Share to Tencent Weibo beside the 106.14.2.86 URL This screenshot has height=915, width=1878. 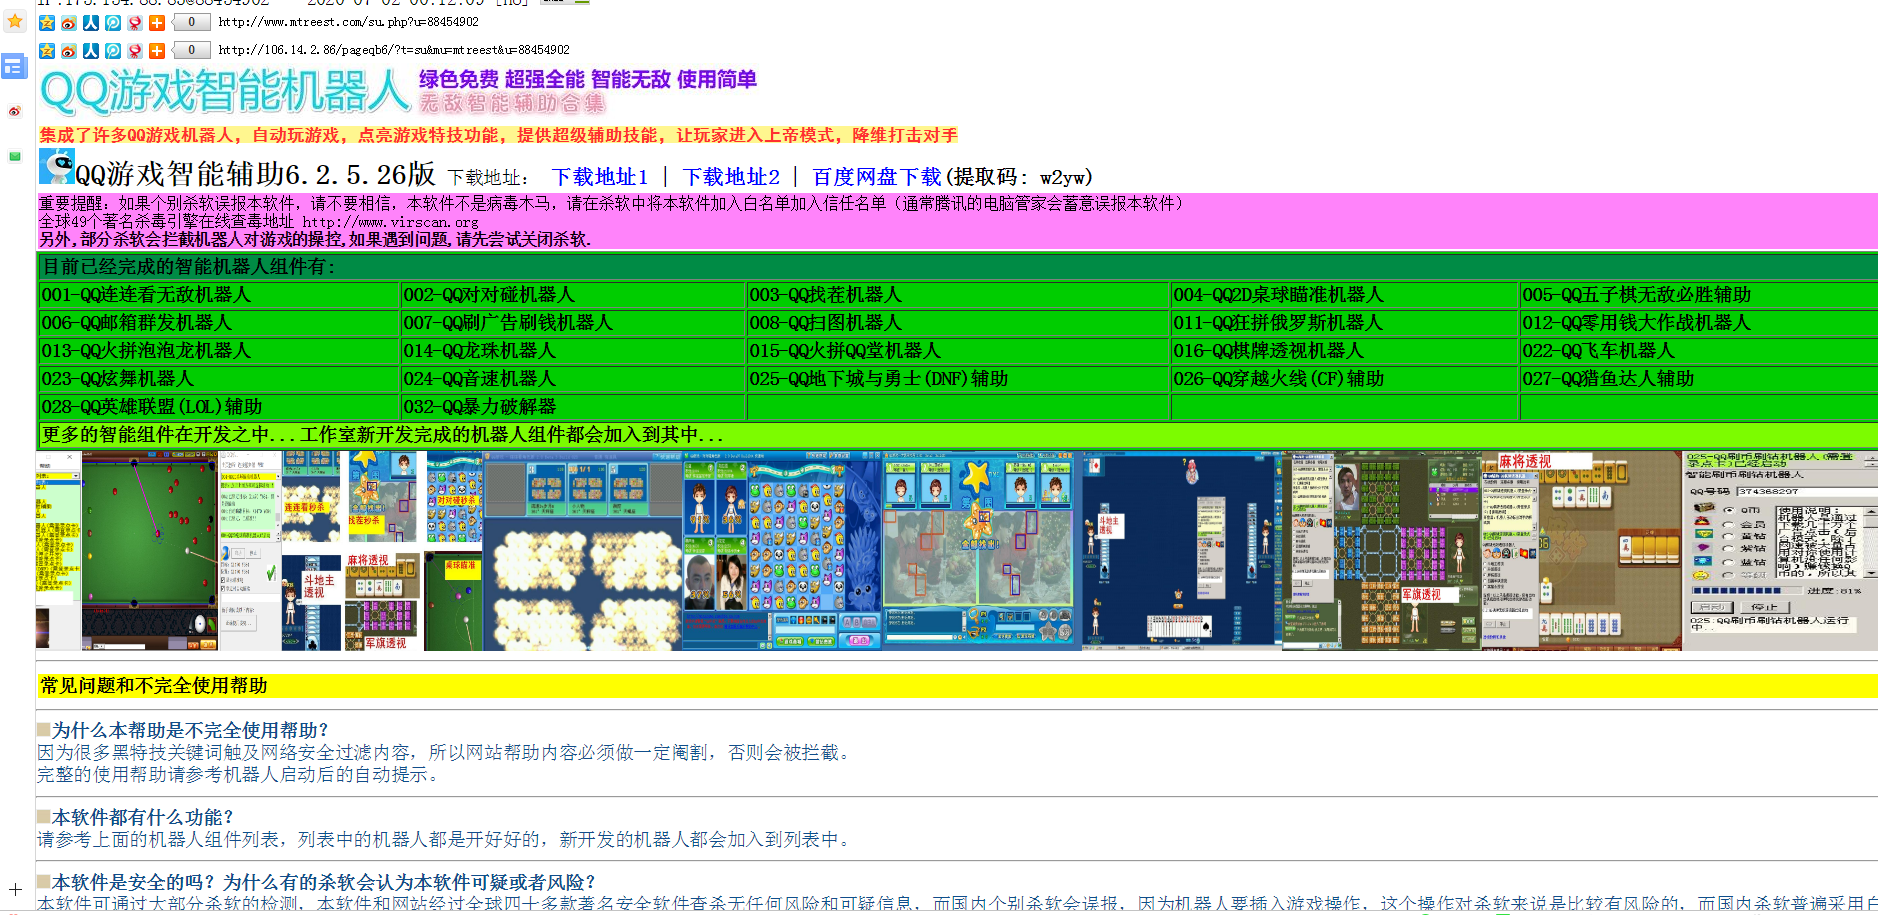point(113,51)
